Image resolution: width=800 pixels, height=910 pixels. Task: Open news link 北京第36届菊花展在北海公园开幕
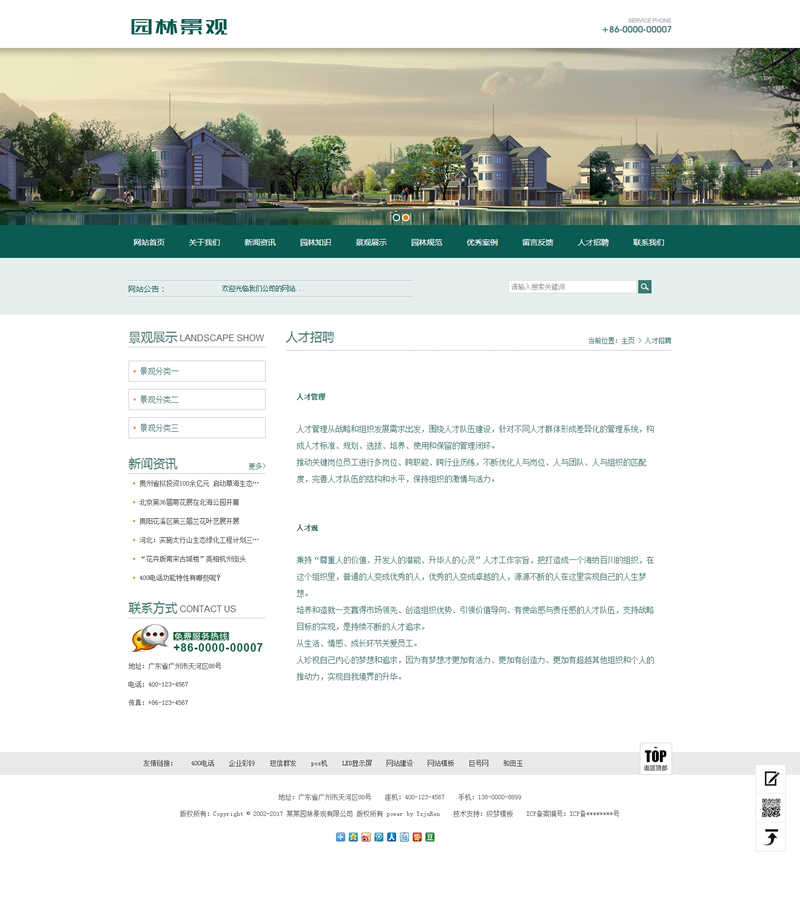point(189,502)
